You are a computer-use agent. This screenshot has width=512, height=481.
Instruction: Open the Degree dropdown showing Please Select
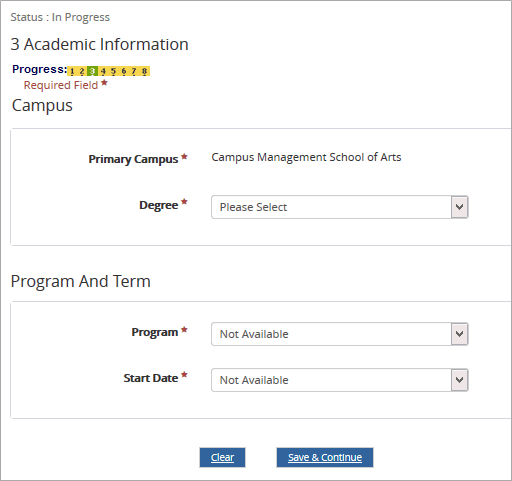point(340,207)
